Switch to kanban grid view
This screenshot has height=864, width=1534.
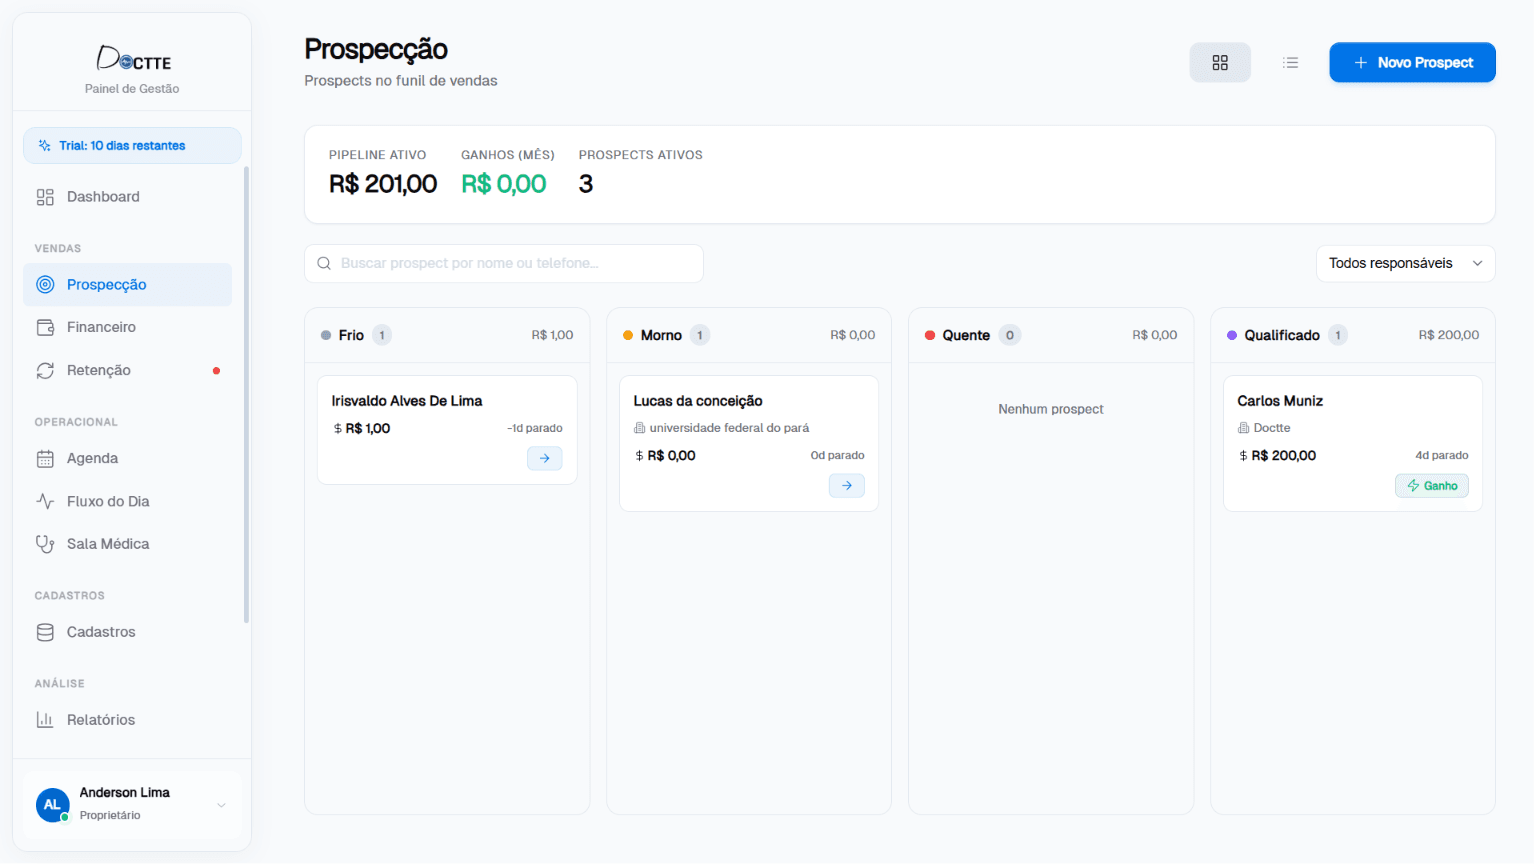click(x=1220, y=62)
